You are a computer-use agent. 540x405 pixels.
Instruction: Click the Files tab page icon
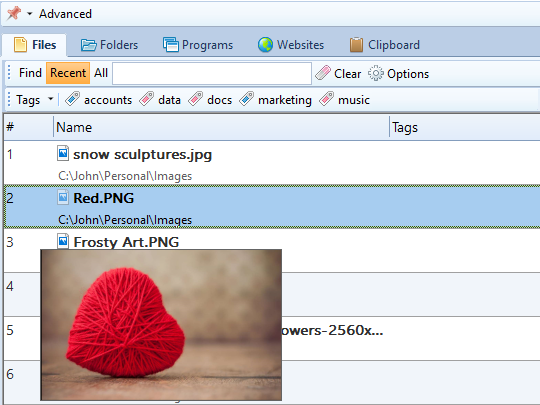20,45
